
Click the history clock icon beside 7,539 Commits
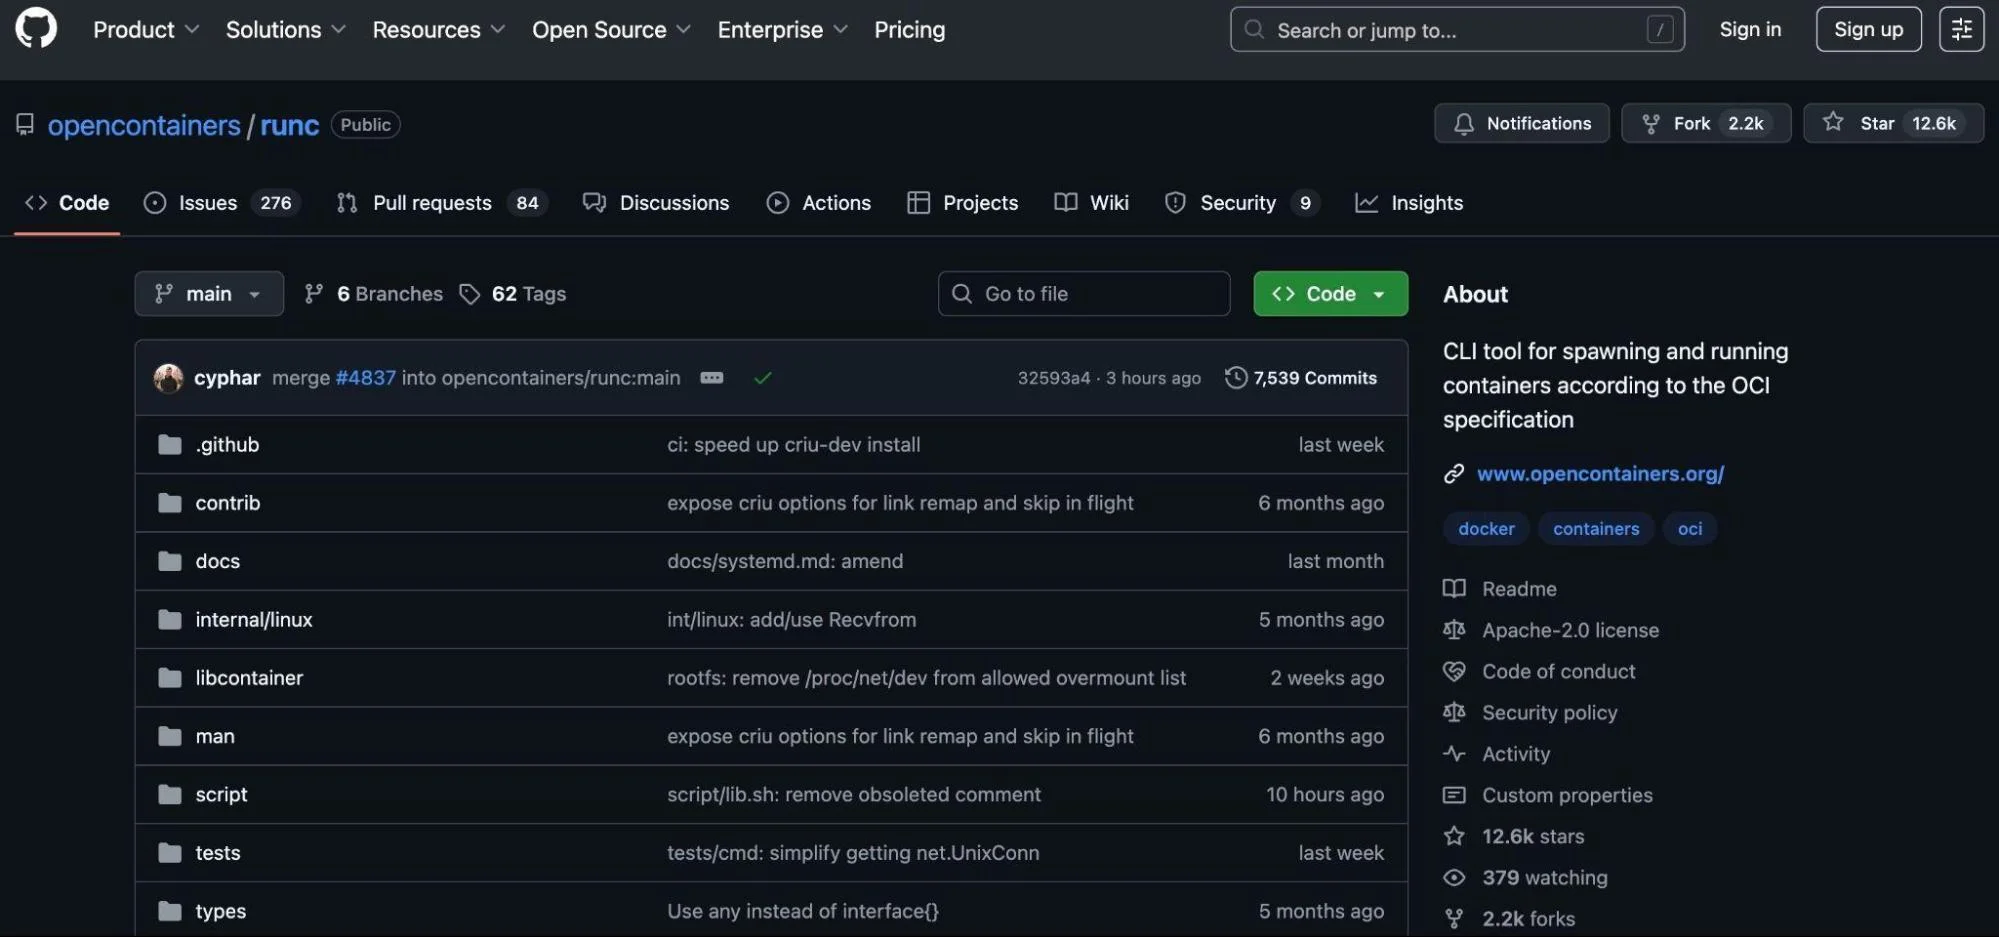pos(1236,377)
